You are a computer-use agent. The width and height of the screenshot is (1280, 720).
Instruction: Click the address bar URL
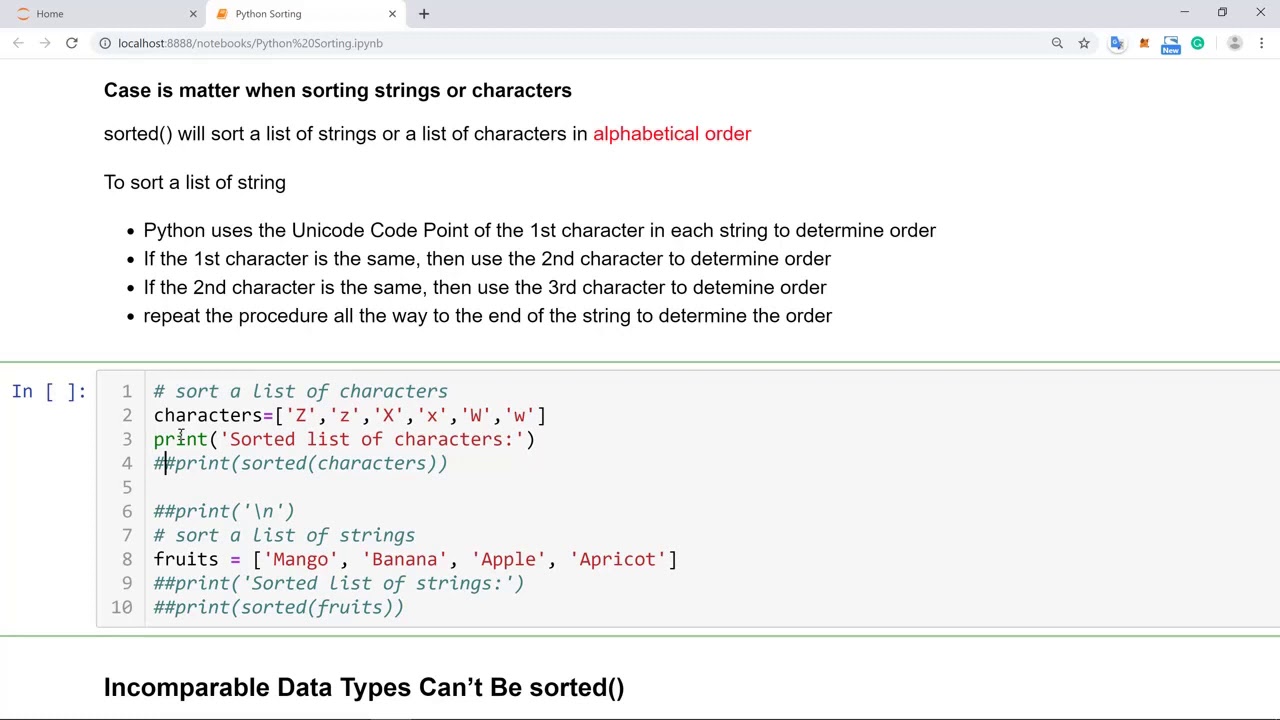pos(250,43)
